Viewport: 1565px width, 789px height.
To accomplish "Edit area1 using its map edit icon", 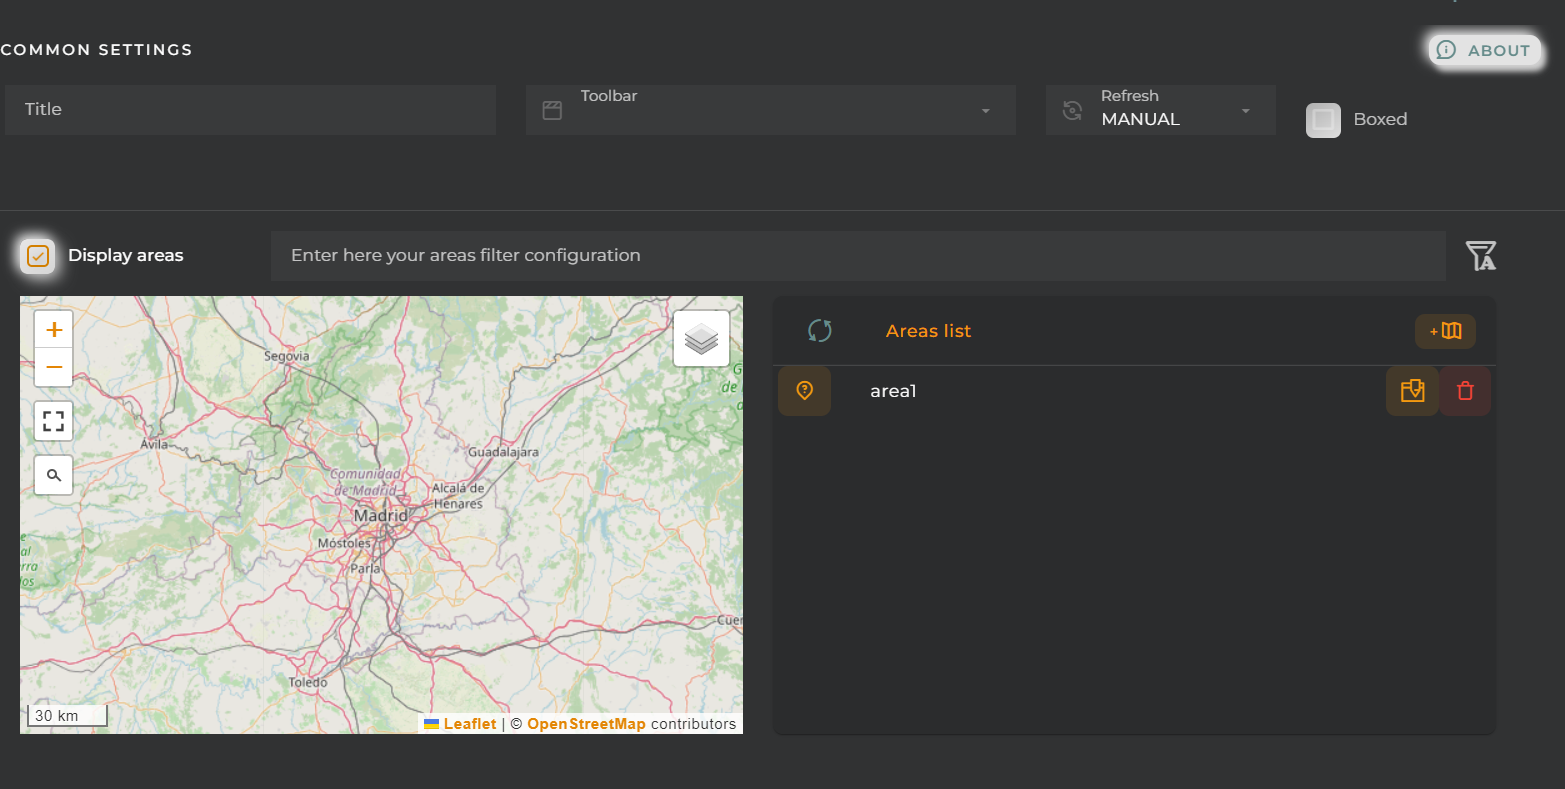I will coord(1412,391).
